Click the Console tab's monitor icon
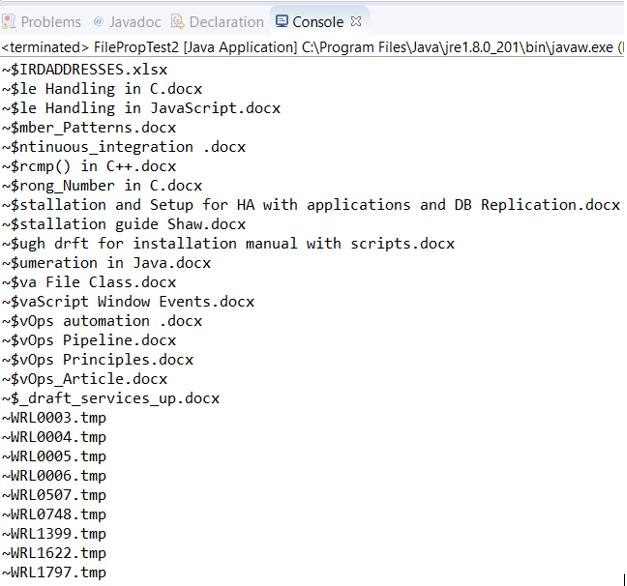 click(x=280, y=21)
